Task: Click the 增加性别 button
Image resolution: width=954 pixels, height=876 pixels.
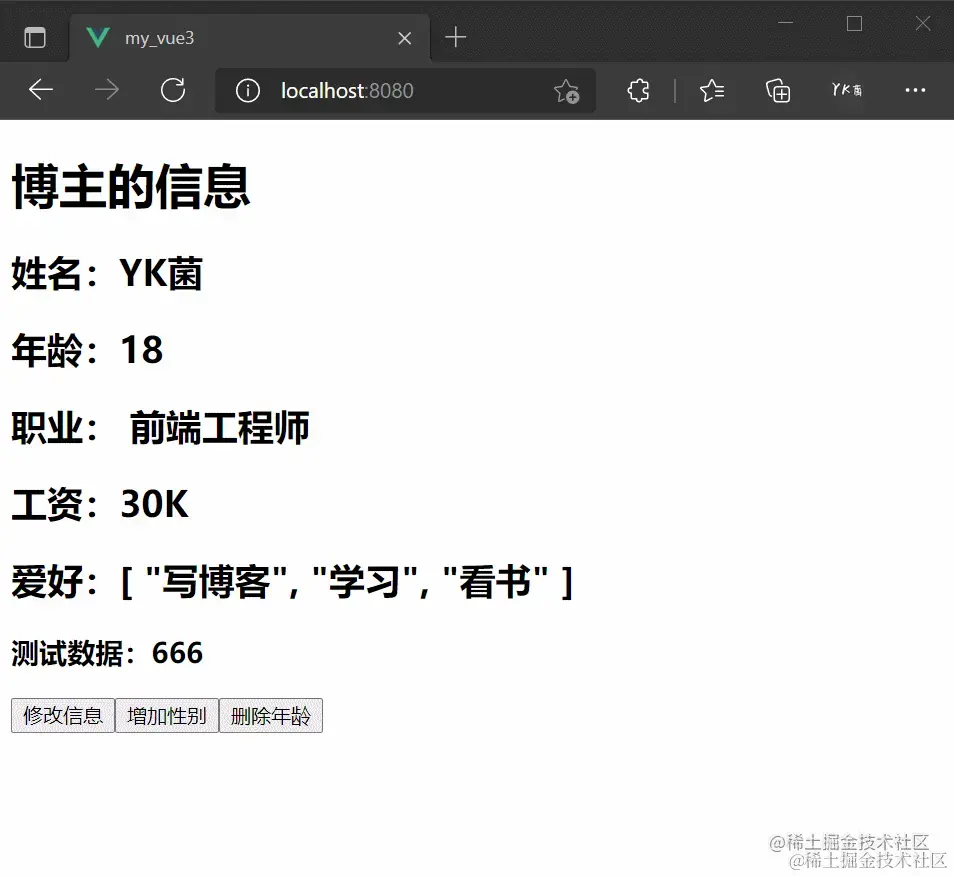Action: (167, 715)
